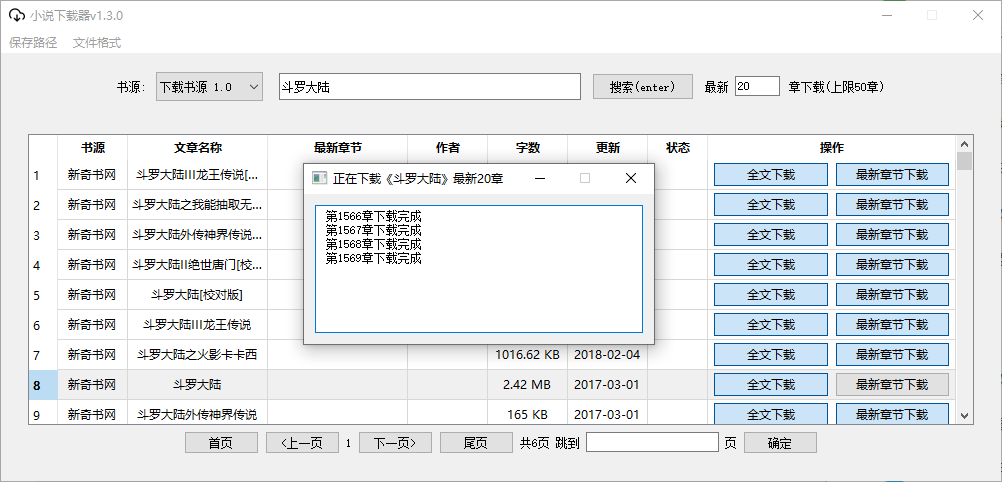Open the 保存路径 menu
This screenshot has height=482, width=1002.
pyautogui.click(x=33, y=43)
